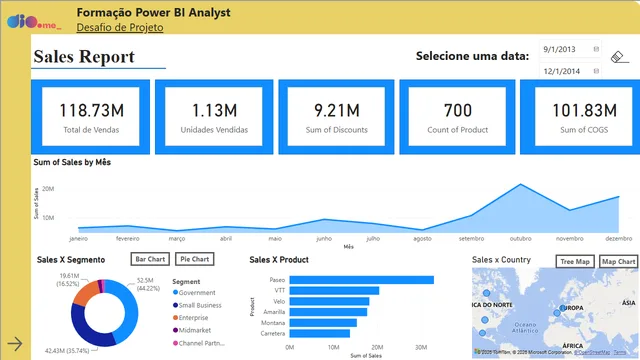
Task: Click the right arrow navigation icon
Action: pos(15,344)
